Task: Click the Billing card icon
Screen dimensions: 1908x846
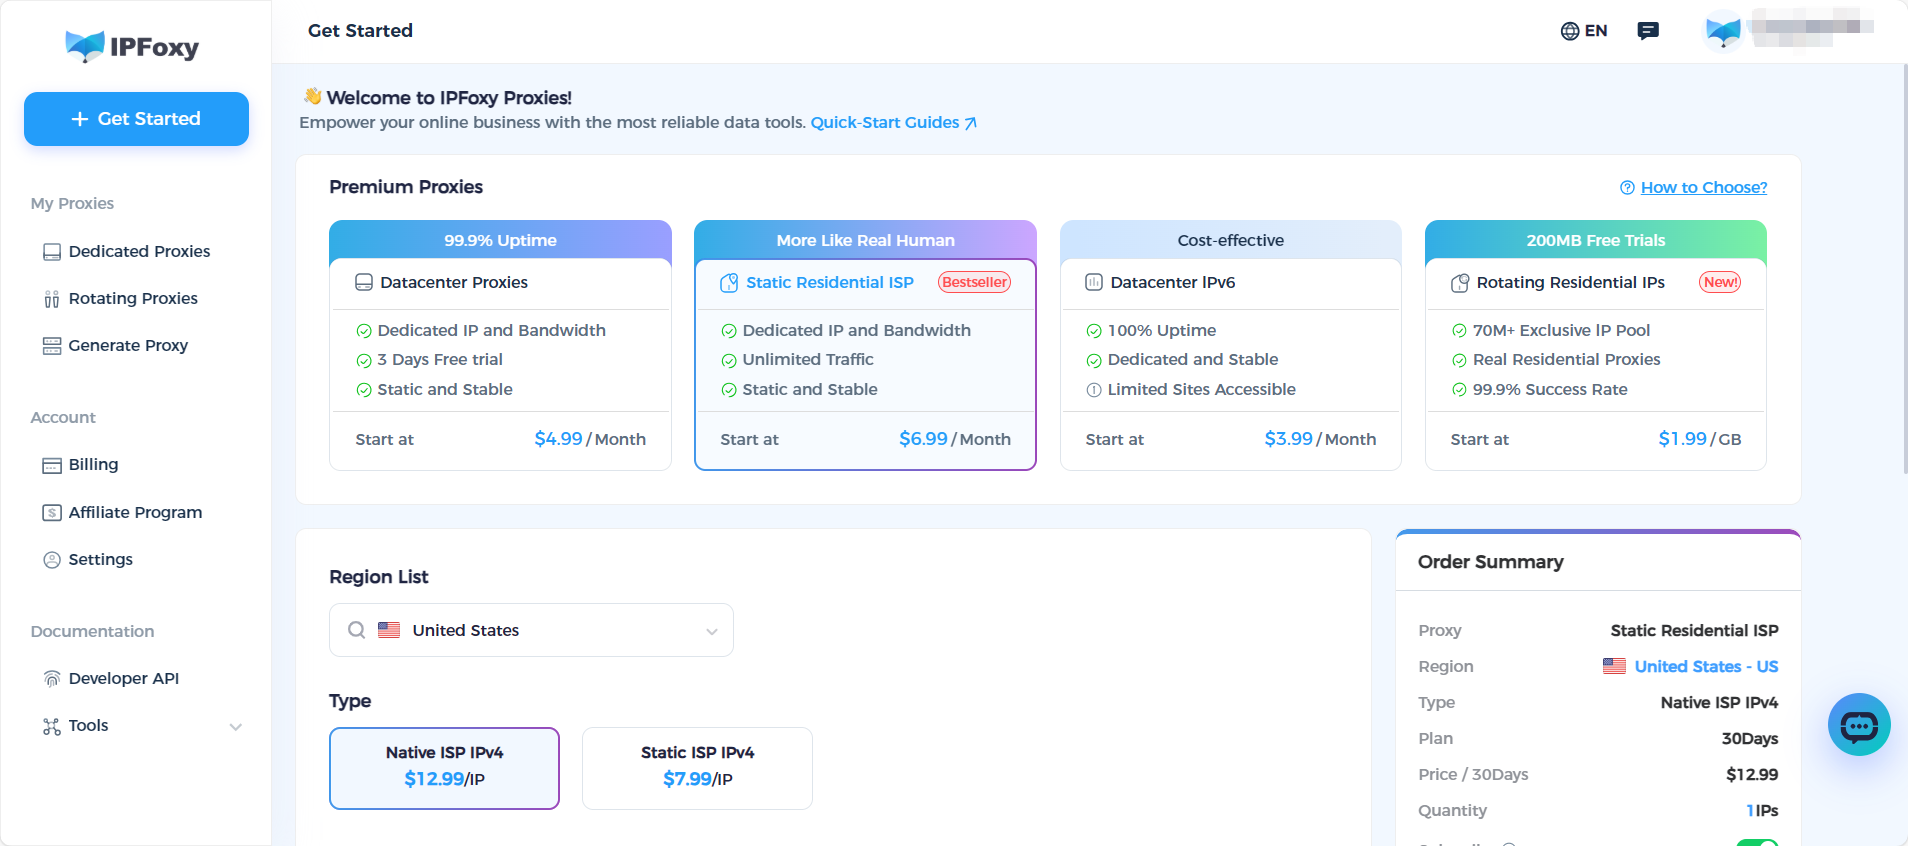Action: tap(52, 465)
